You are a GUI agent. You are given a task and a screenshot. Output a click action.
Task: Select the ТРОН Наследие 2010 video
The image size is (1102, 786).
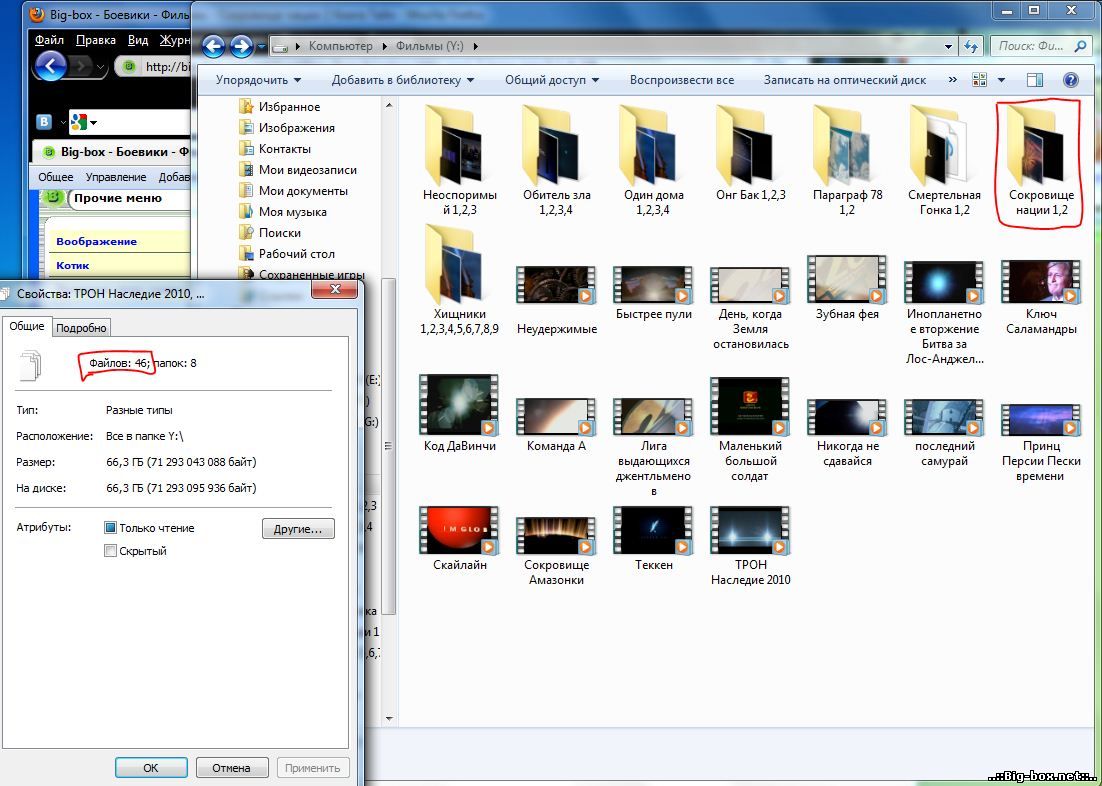click(751, 546)
